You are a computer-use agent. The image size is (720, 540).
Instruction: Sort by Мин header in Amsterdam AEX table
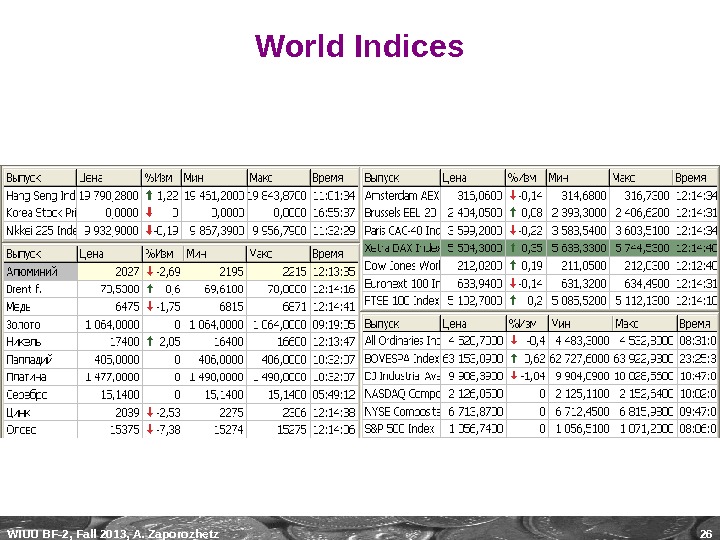[x=577, y=177]
